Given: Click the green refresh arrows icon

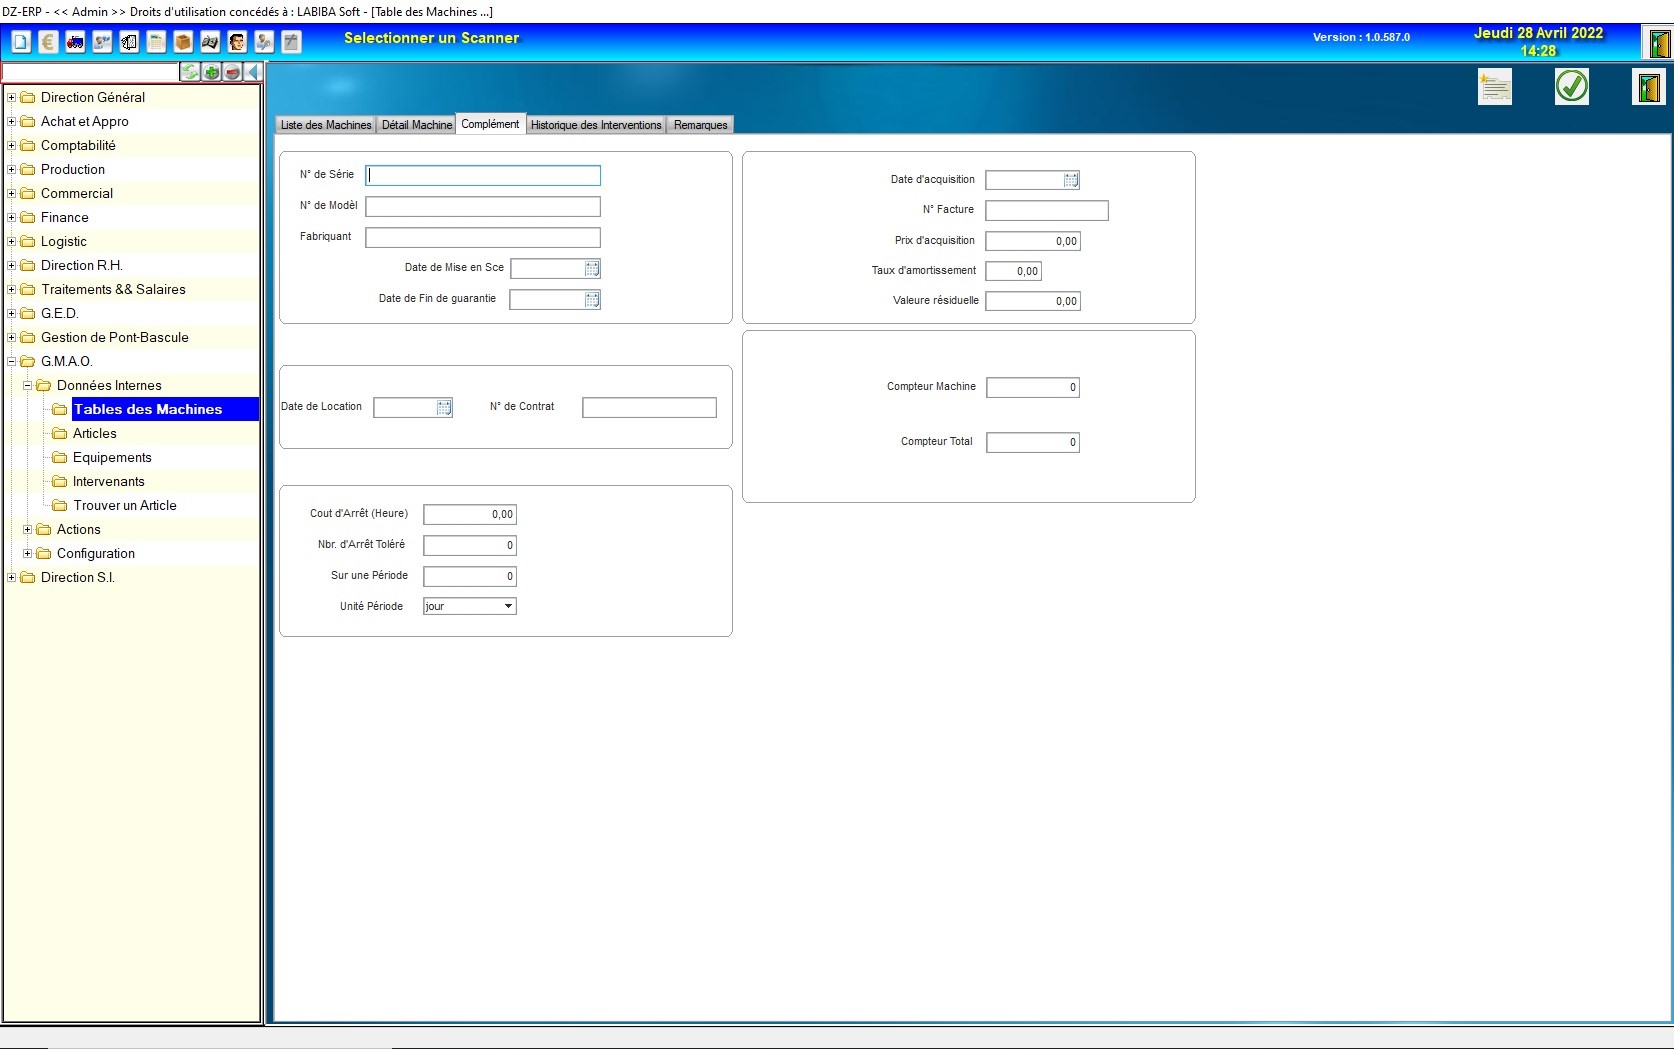Looking at the screenshot, I should [190, 72].
